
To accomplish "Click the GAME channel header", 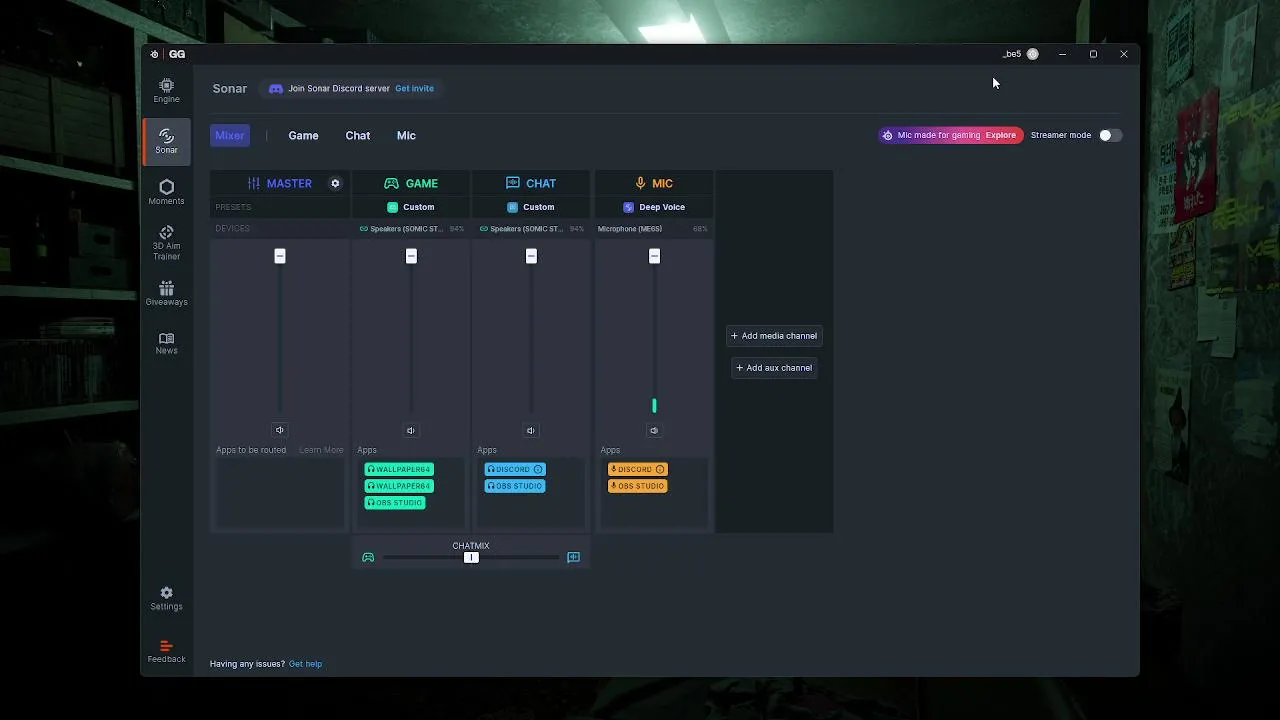I will (411, 183).
